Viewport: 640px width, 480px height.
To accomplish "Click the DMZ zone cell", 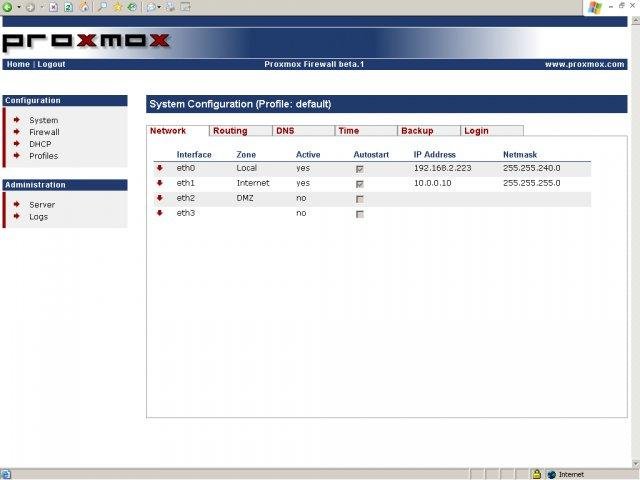I will (x=245, y=198).
